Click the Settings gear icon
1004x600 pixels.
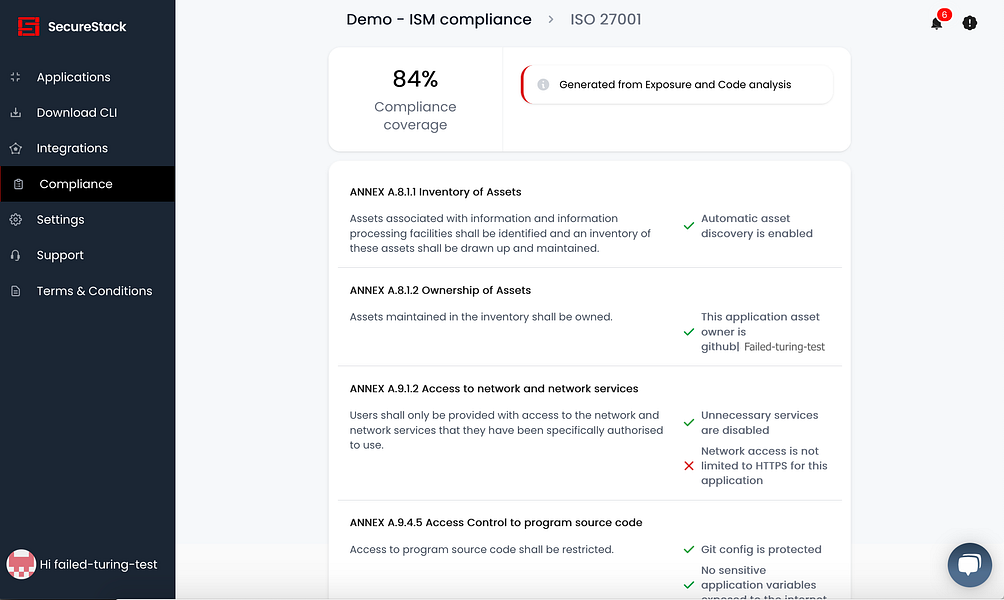(x=16, y=220)
